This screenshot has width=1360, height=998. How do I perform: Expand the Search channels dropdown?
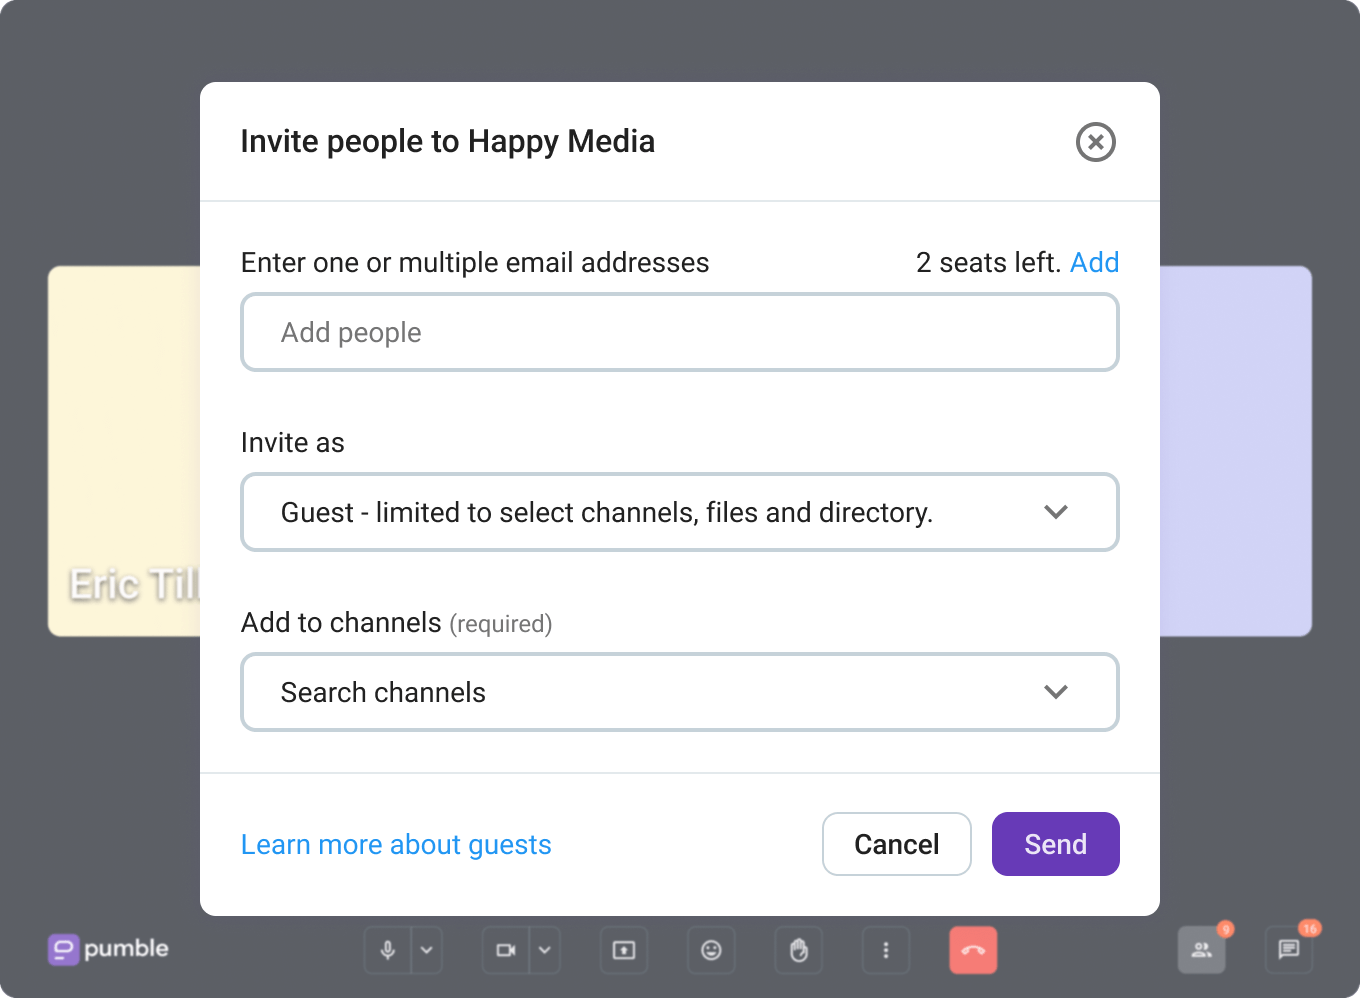click(679, 692)
